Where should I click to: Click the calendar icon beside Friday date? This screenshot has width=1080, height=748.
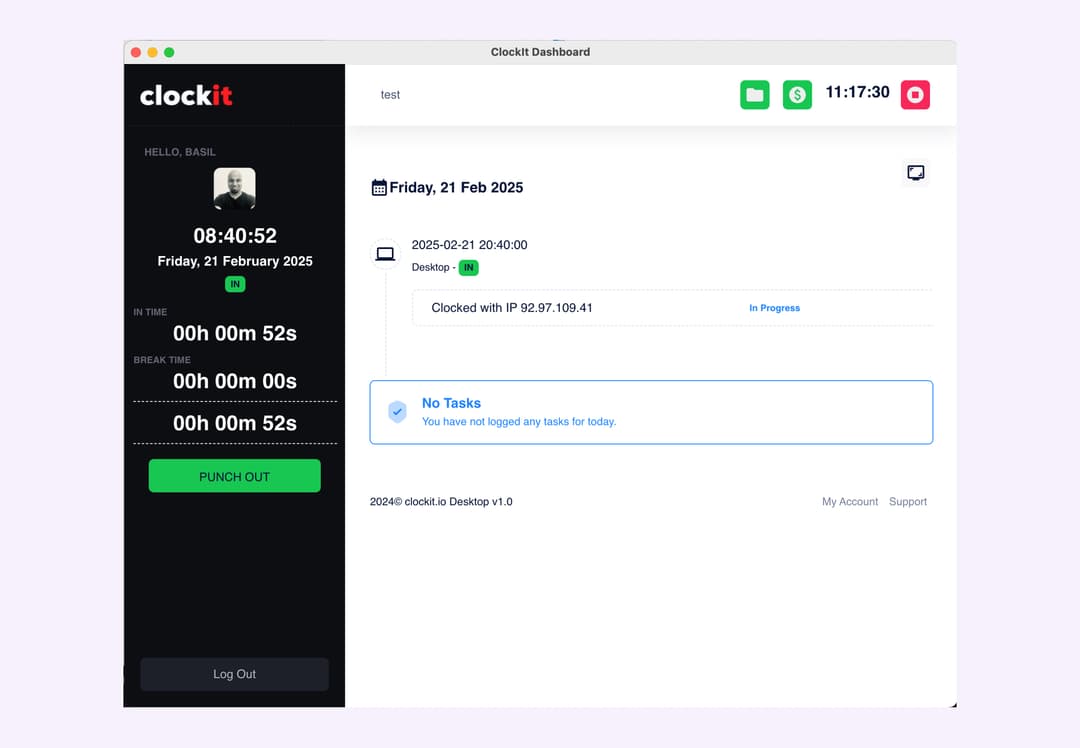tap(379, 187)
